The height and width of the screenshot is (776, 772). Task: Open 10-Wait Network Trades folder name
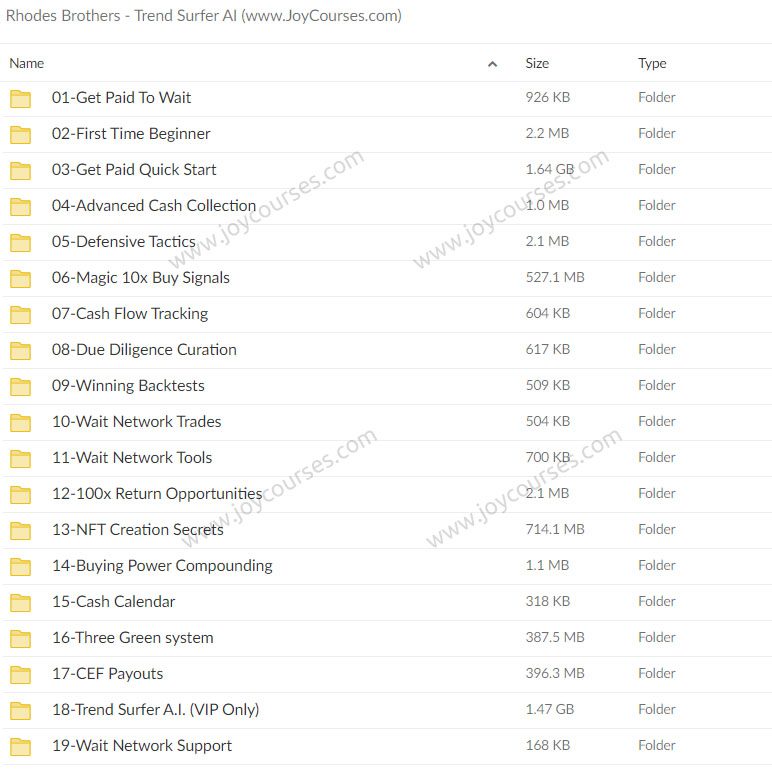click(136, 422)
